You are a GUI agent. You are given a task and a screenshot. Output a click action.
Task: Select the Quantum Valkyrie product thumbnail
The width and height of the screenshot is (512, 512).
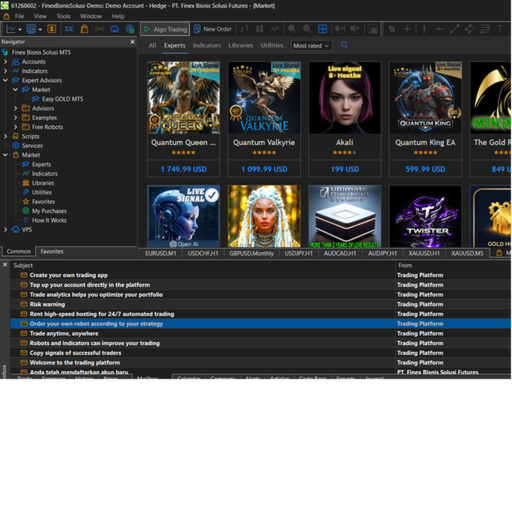(x=264, y=98)
